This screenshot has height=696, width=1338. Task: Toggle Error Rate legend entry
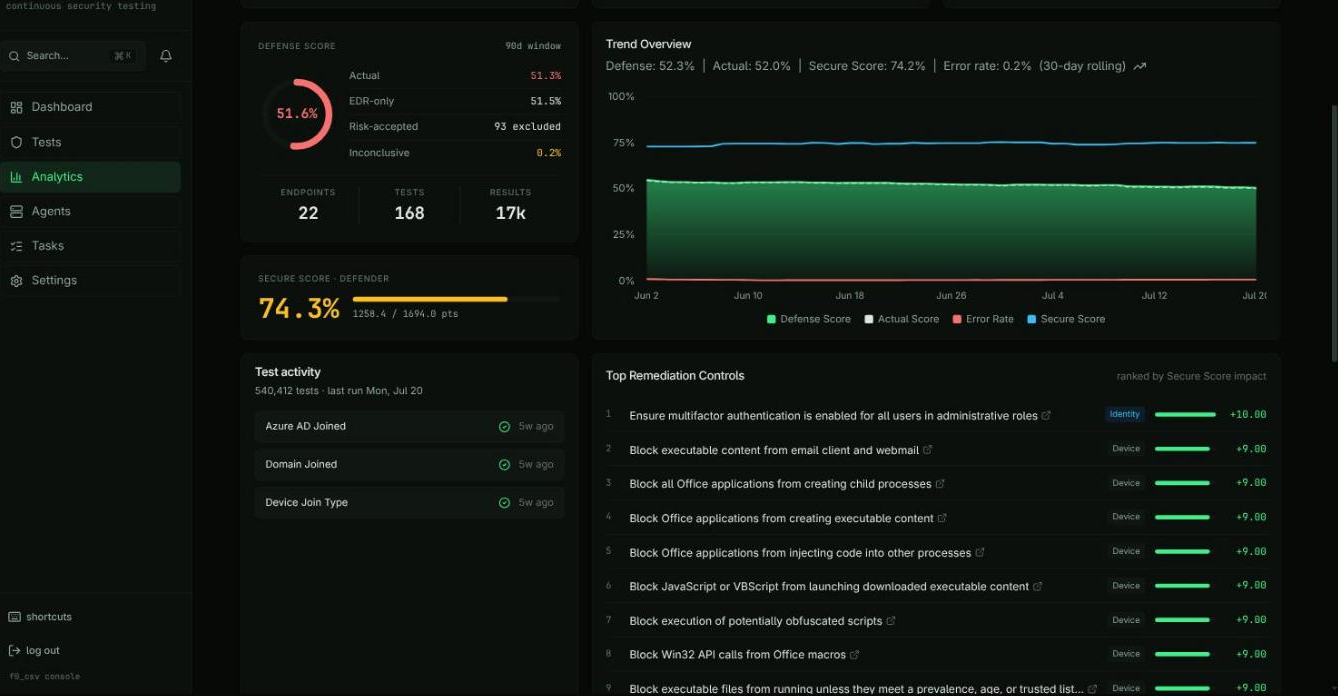983,319
